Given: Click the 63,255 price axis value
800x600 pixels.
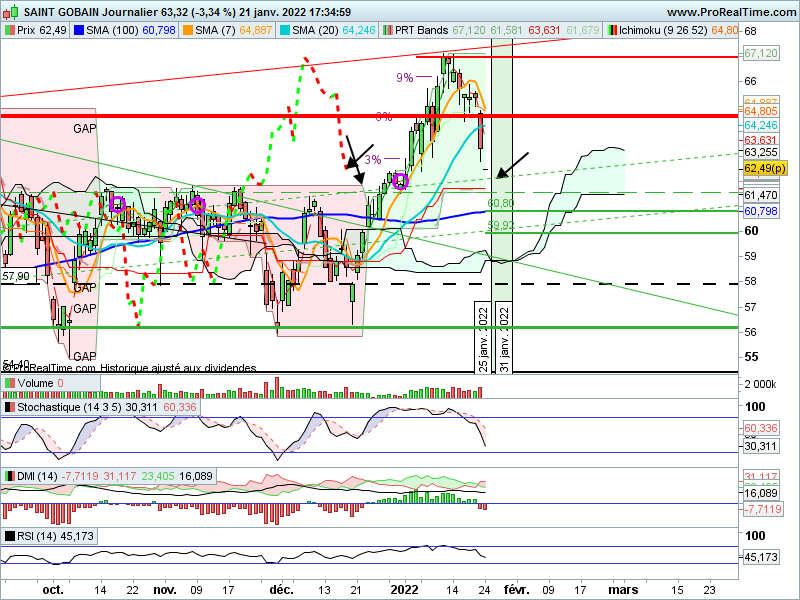Looking at the screenshot, I should coord(761,152).
